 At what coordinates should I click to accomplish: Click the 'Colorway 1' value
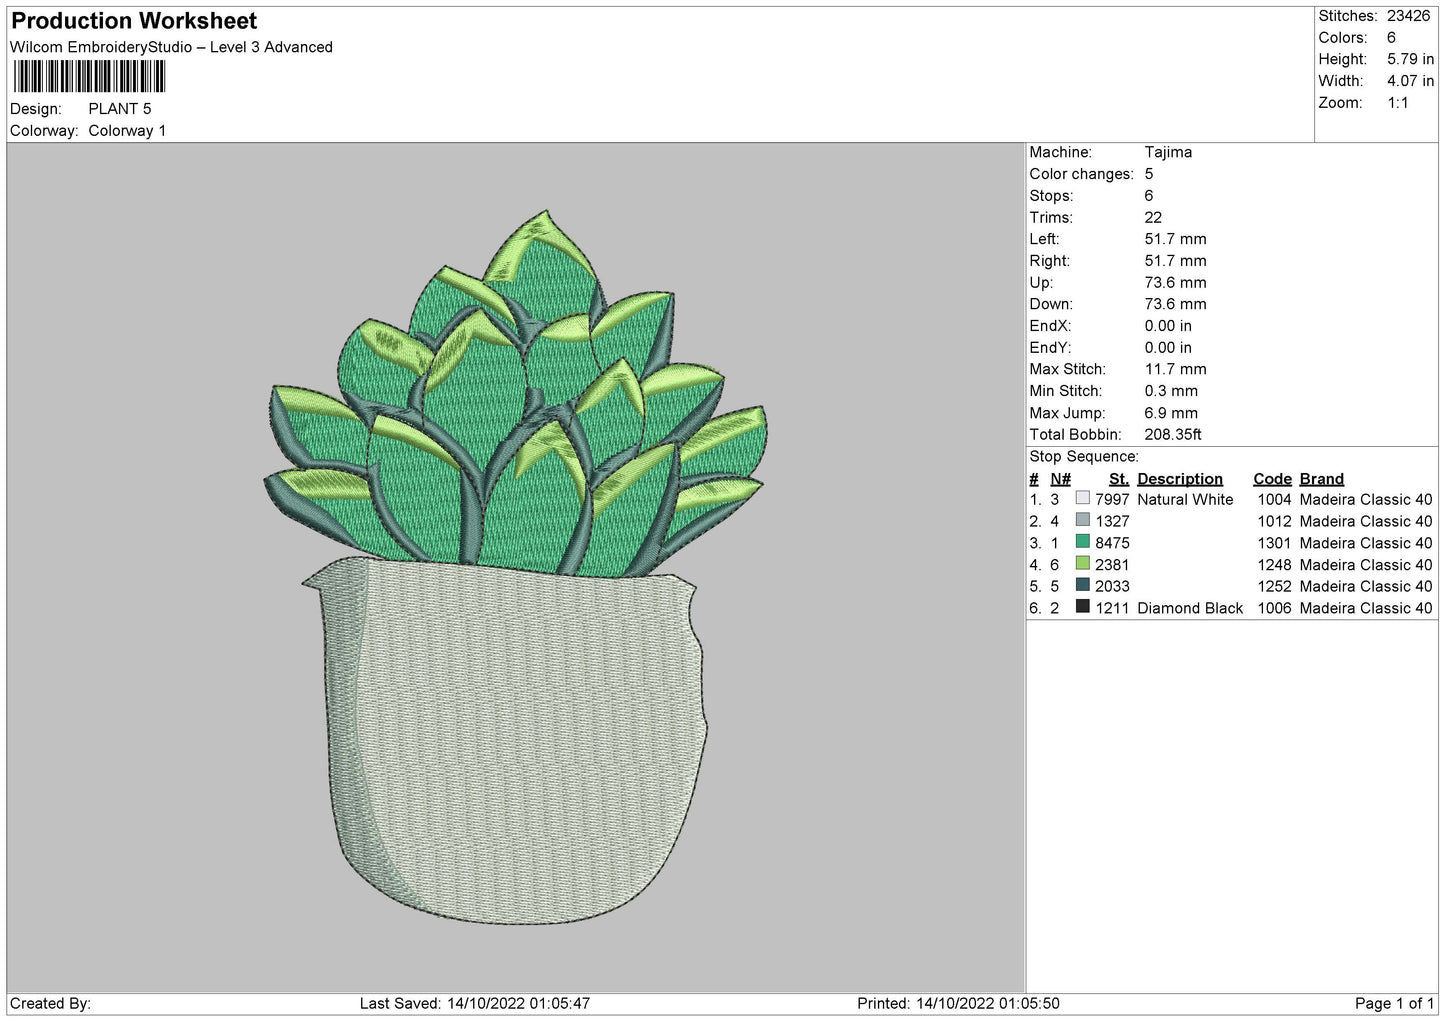coord(127,131)
